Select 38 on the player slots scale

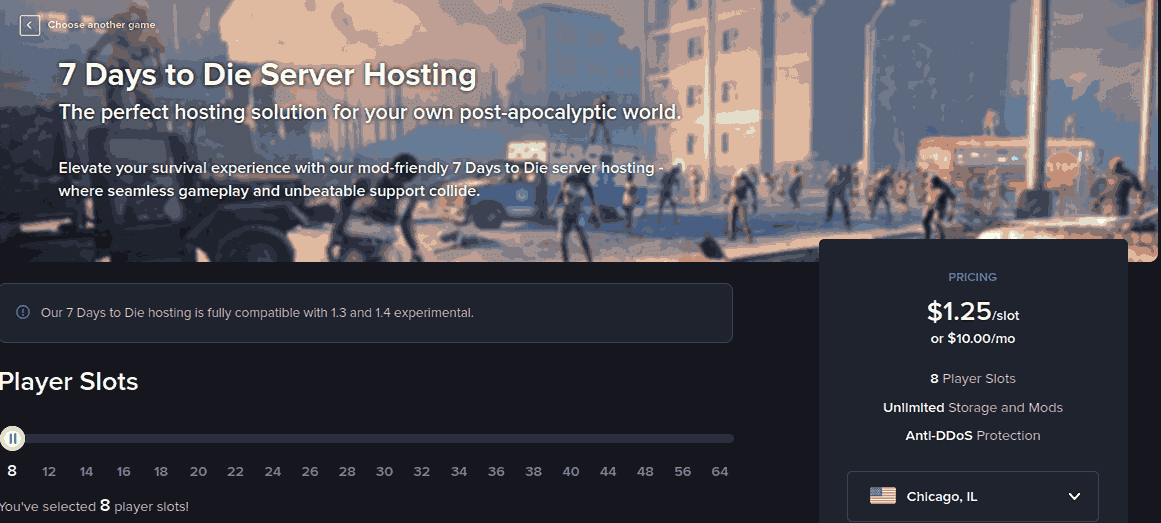[533, 471]
